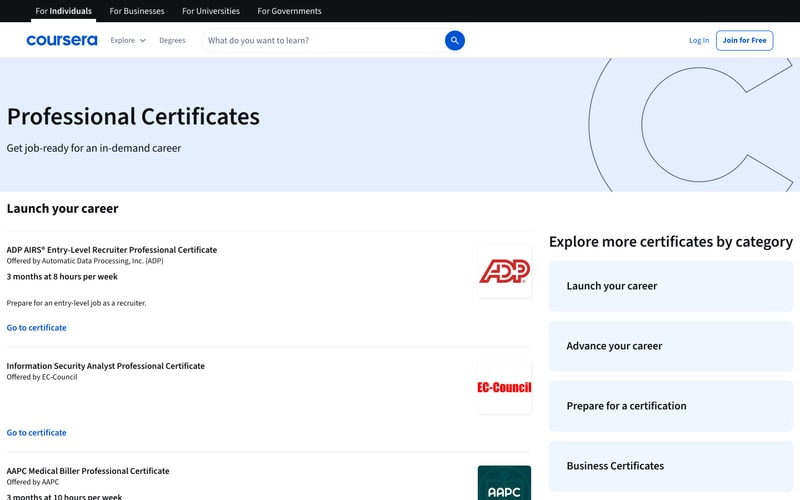Click 'Offered by Automatic Data Processing, Inc. (ADP)' text
This screenshot has height=500, width=800.
85,261
